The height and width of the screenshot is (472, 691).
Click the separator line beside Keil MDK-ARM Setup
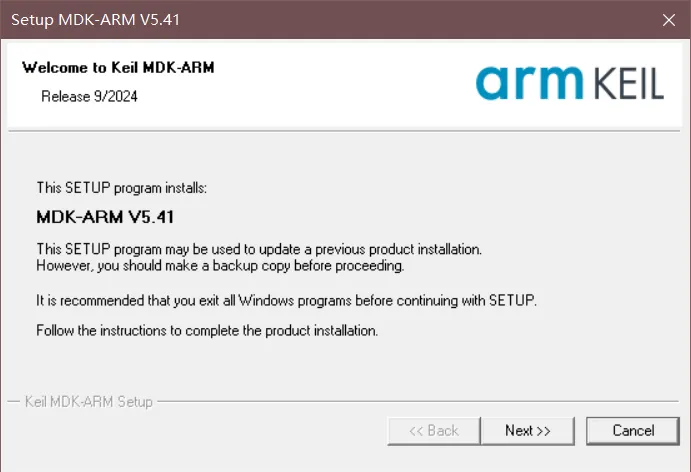click(420, 402)
